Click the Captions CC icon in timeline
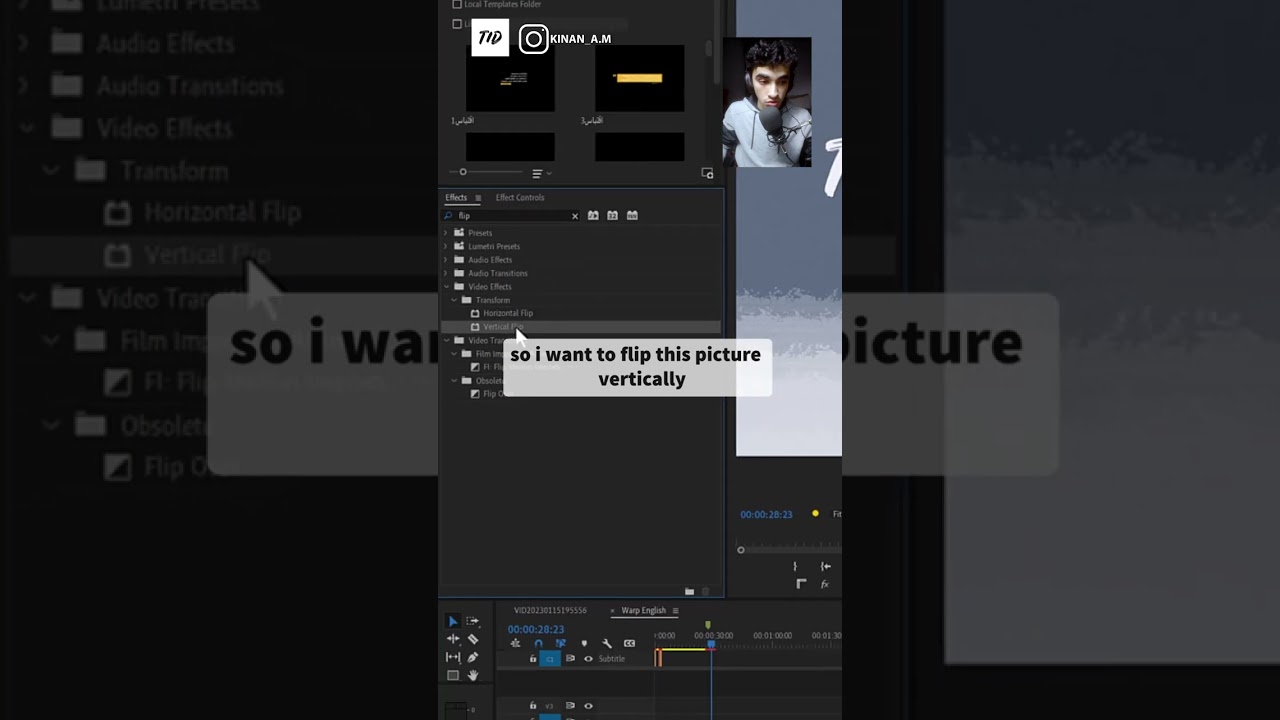The image size is (1280, 720). pyautogui.click(x=629, y=643)
